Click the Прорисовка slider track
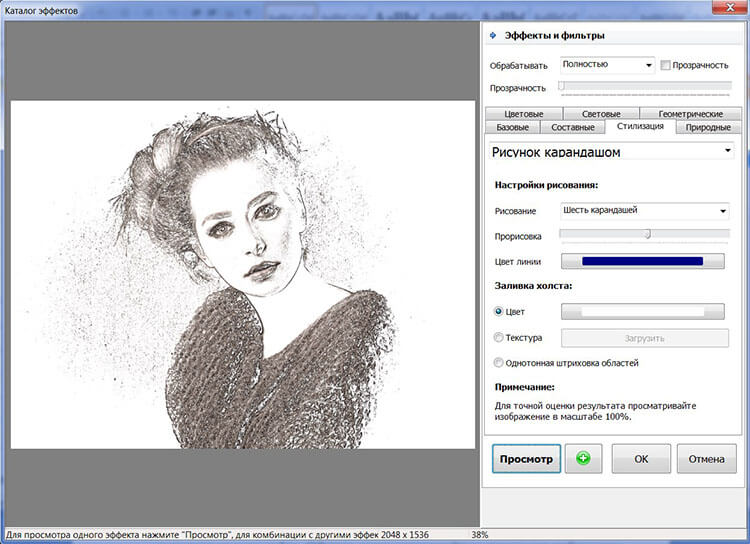Screen dimensions: 750x544 coord(643,235)
